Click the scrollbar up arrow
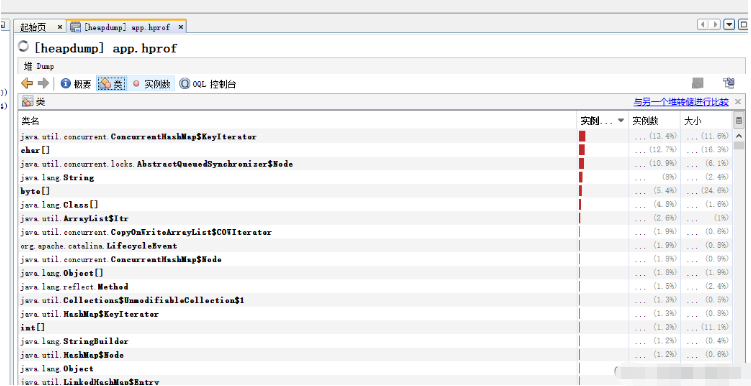The image size is (751, 386). 739,136
